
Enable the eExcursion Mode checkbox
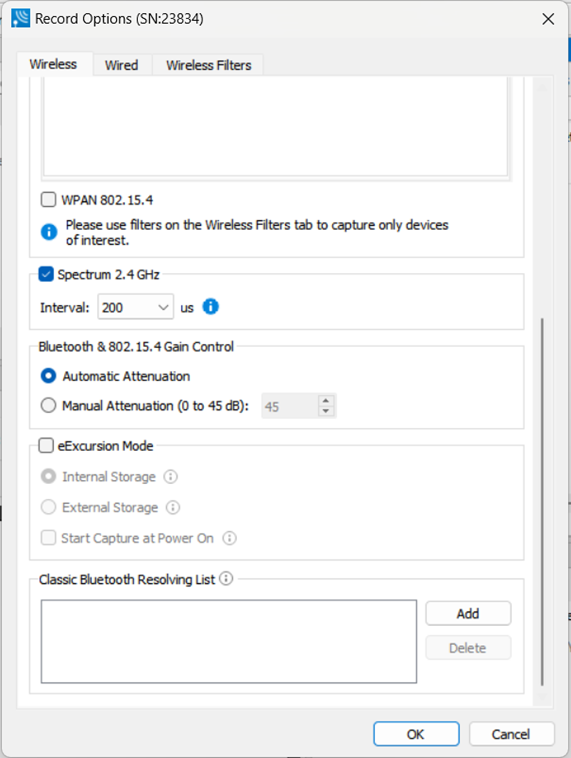point(46,445)
